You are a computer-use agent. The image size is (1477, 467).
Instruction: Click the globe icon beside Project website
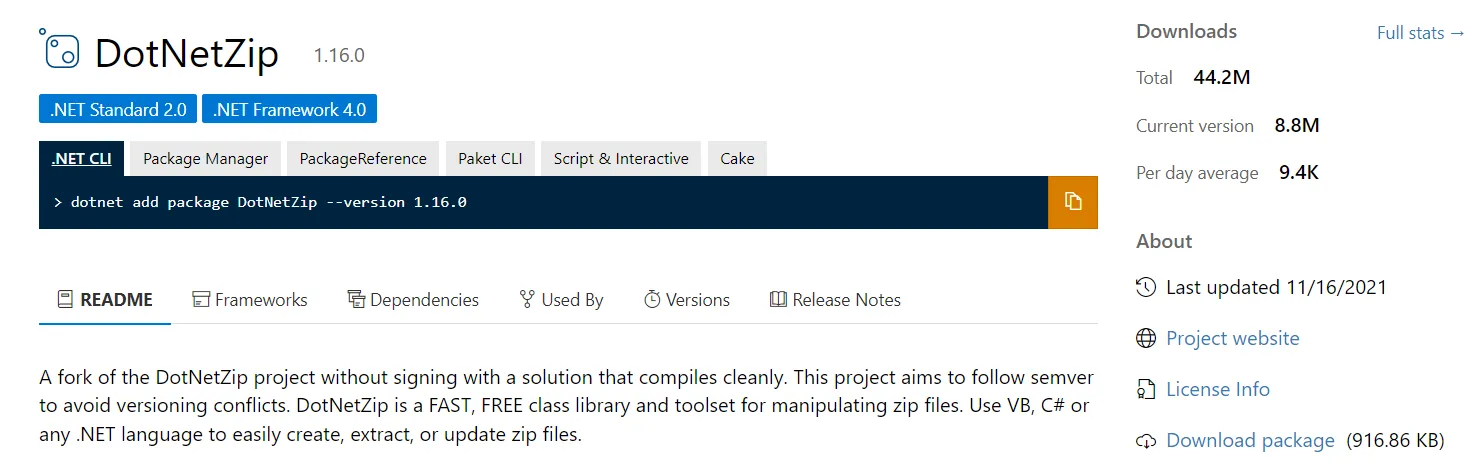pyautogui.click(x=1146, y=339)
